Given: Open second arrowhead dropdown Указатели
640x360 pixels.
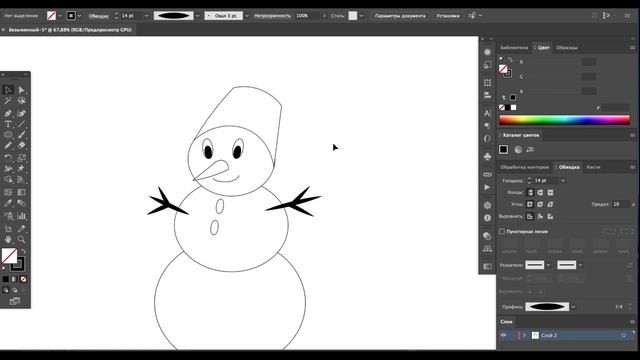Looking at the screenshot, I should coord(580,265).
